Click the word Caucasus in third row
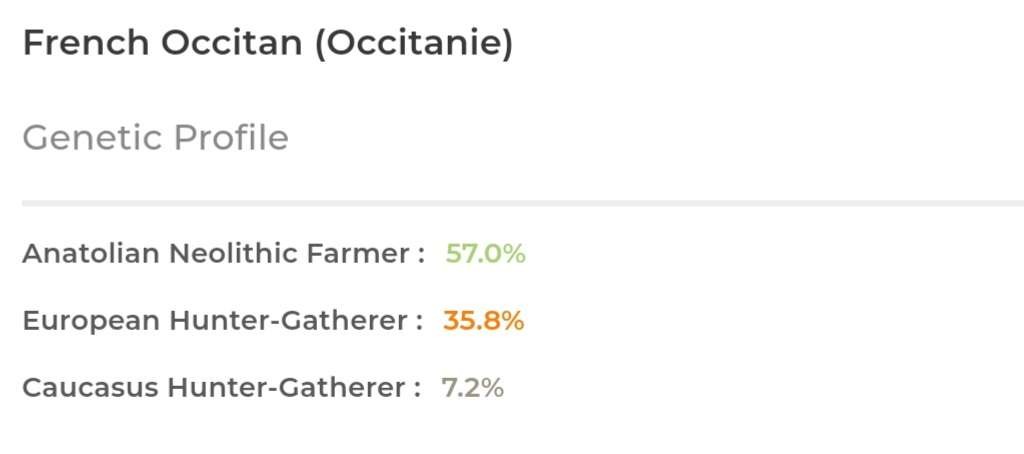This screenshot has width=1024, height=454. point(91,388)
